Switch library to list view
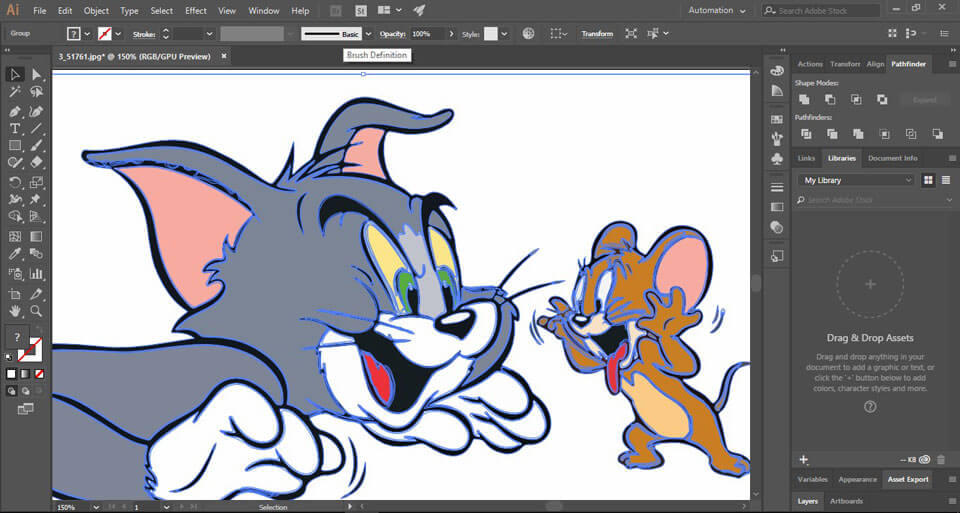The image size is (960, 513). pos(945,180)
